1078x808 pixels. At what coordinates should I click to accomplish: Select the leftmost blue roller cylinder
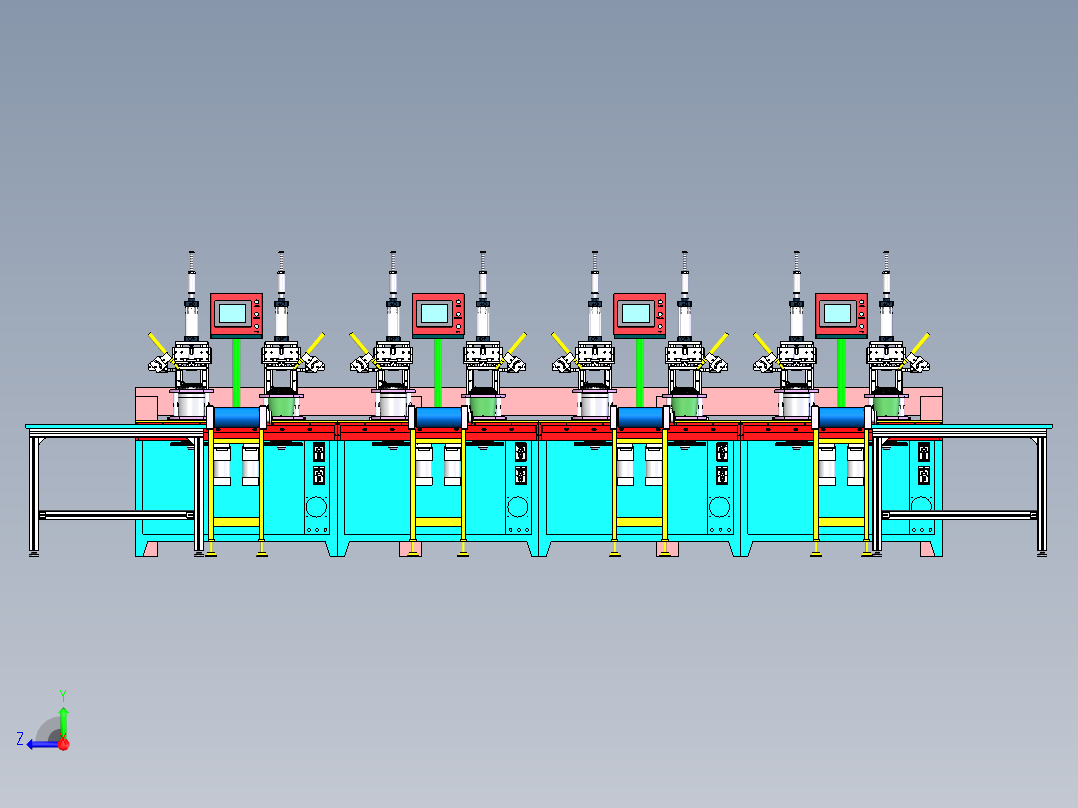(237, 417)
